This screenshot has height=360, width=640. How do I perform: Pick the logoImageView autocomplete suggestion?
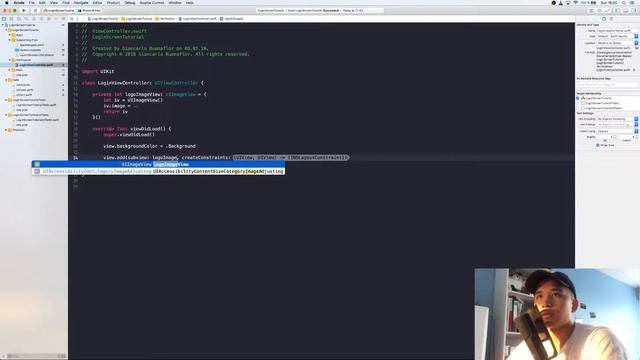tap(158, 164)
